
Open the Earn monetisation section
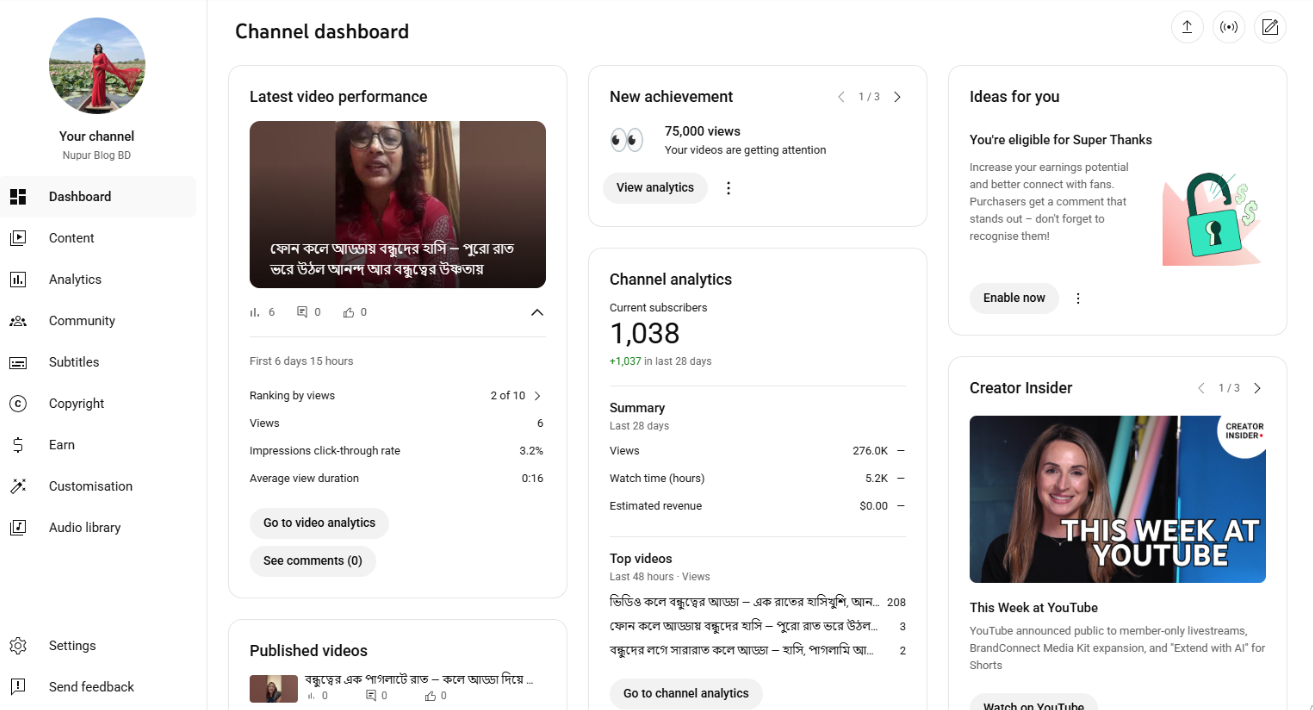point(61,444)
